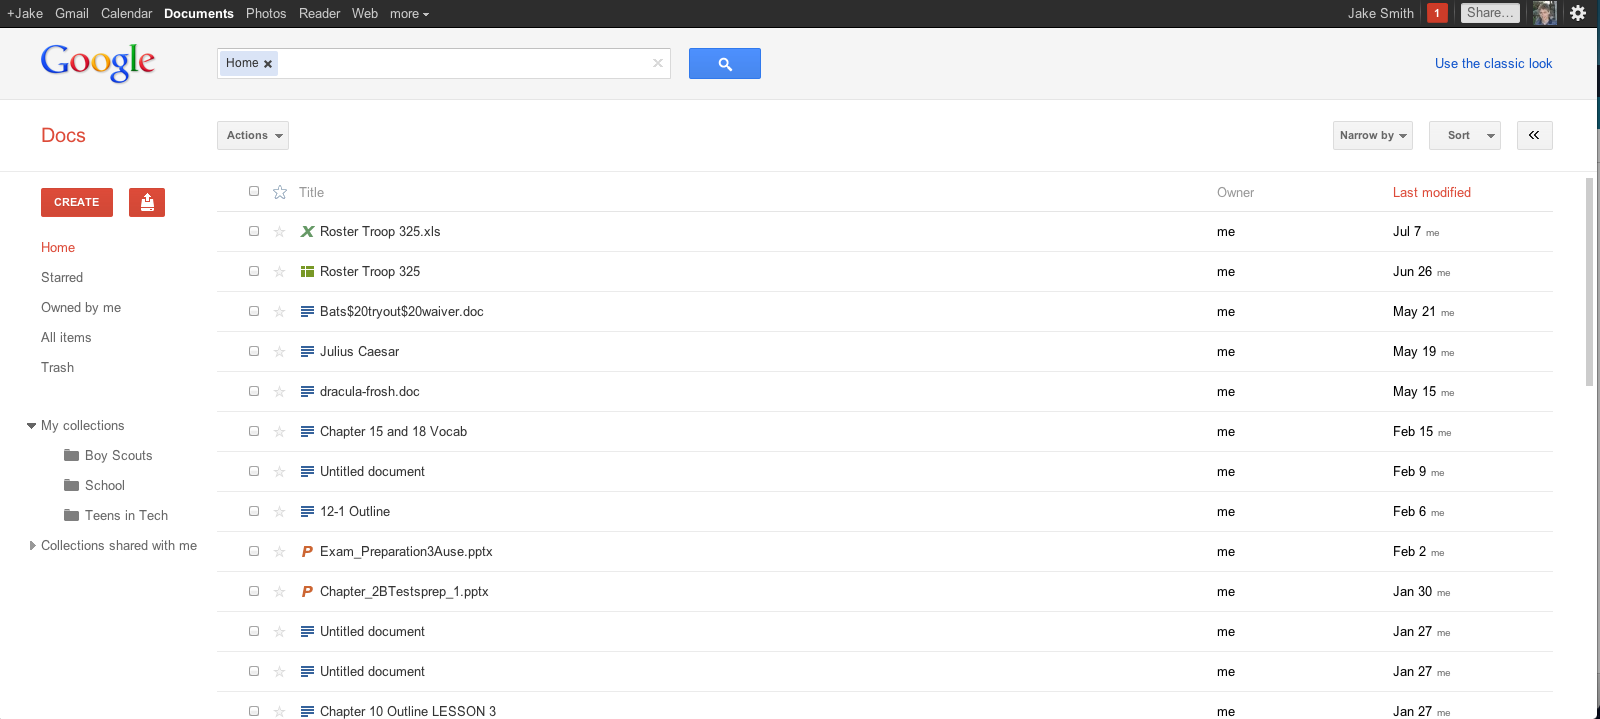Image resolution: width=1600 pixels, height=719 pixels.
Task: Click the red notification badge icon
Action: [x=1437, y=13]
